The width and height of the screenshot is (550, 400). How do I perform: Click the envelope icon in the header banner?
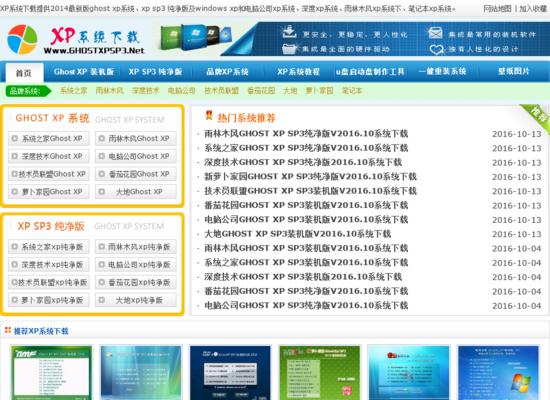click(x=435, y=33)
